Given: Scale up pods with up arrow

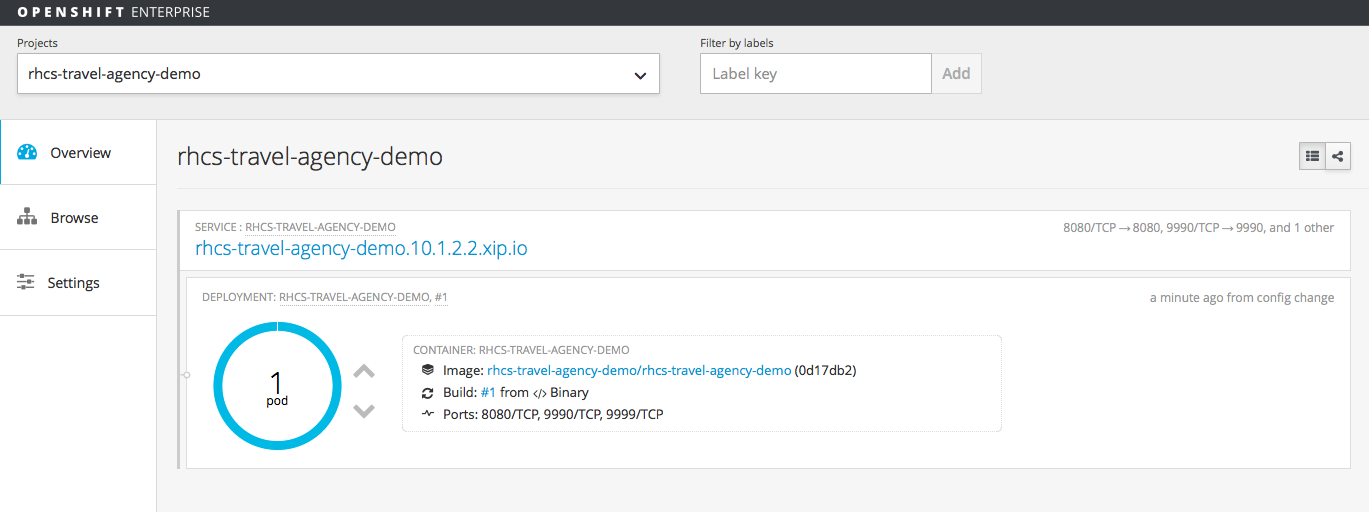Looking at the screenshot, I should point(364,371).
